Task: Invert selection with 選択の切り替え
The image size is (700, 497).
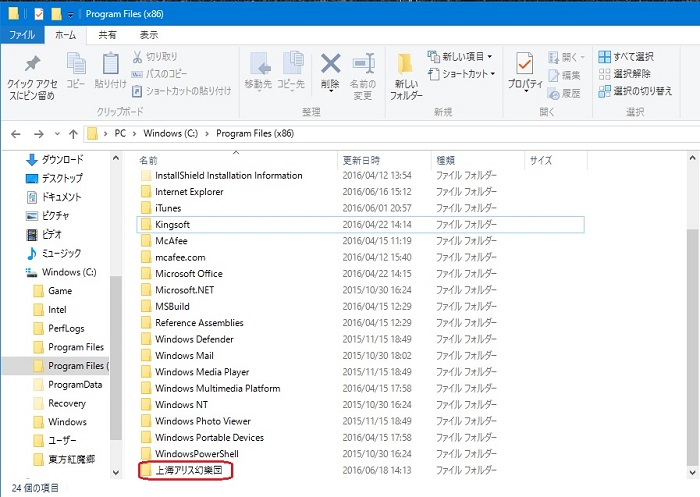Action: pyautogui.click(x=635, y=91)
